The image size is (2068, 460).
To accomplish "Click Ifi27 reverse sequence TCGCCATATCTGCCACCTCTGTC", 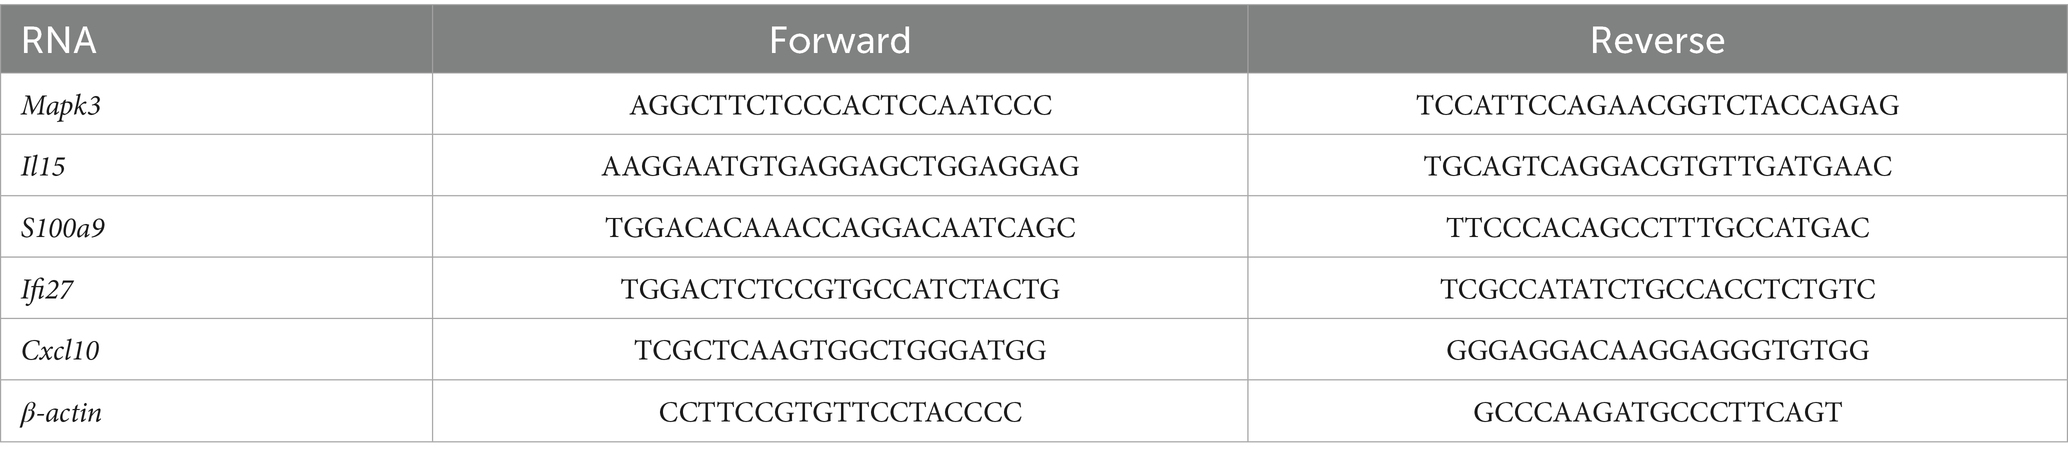I will coord(1657,289).
